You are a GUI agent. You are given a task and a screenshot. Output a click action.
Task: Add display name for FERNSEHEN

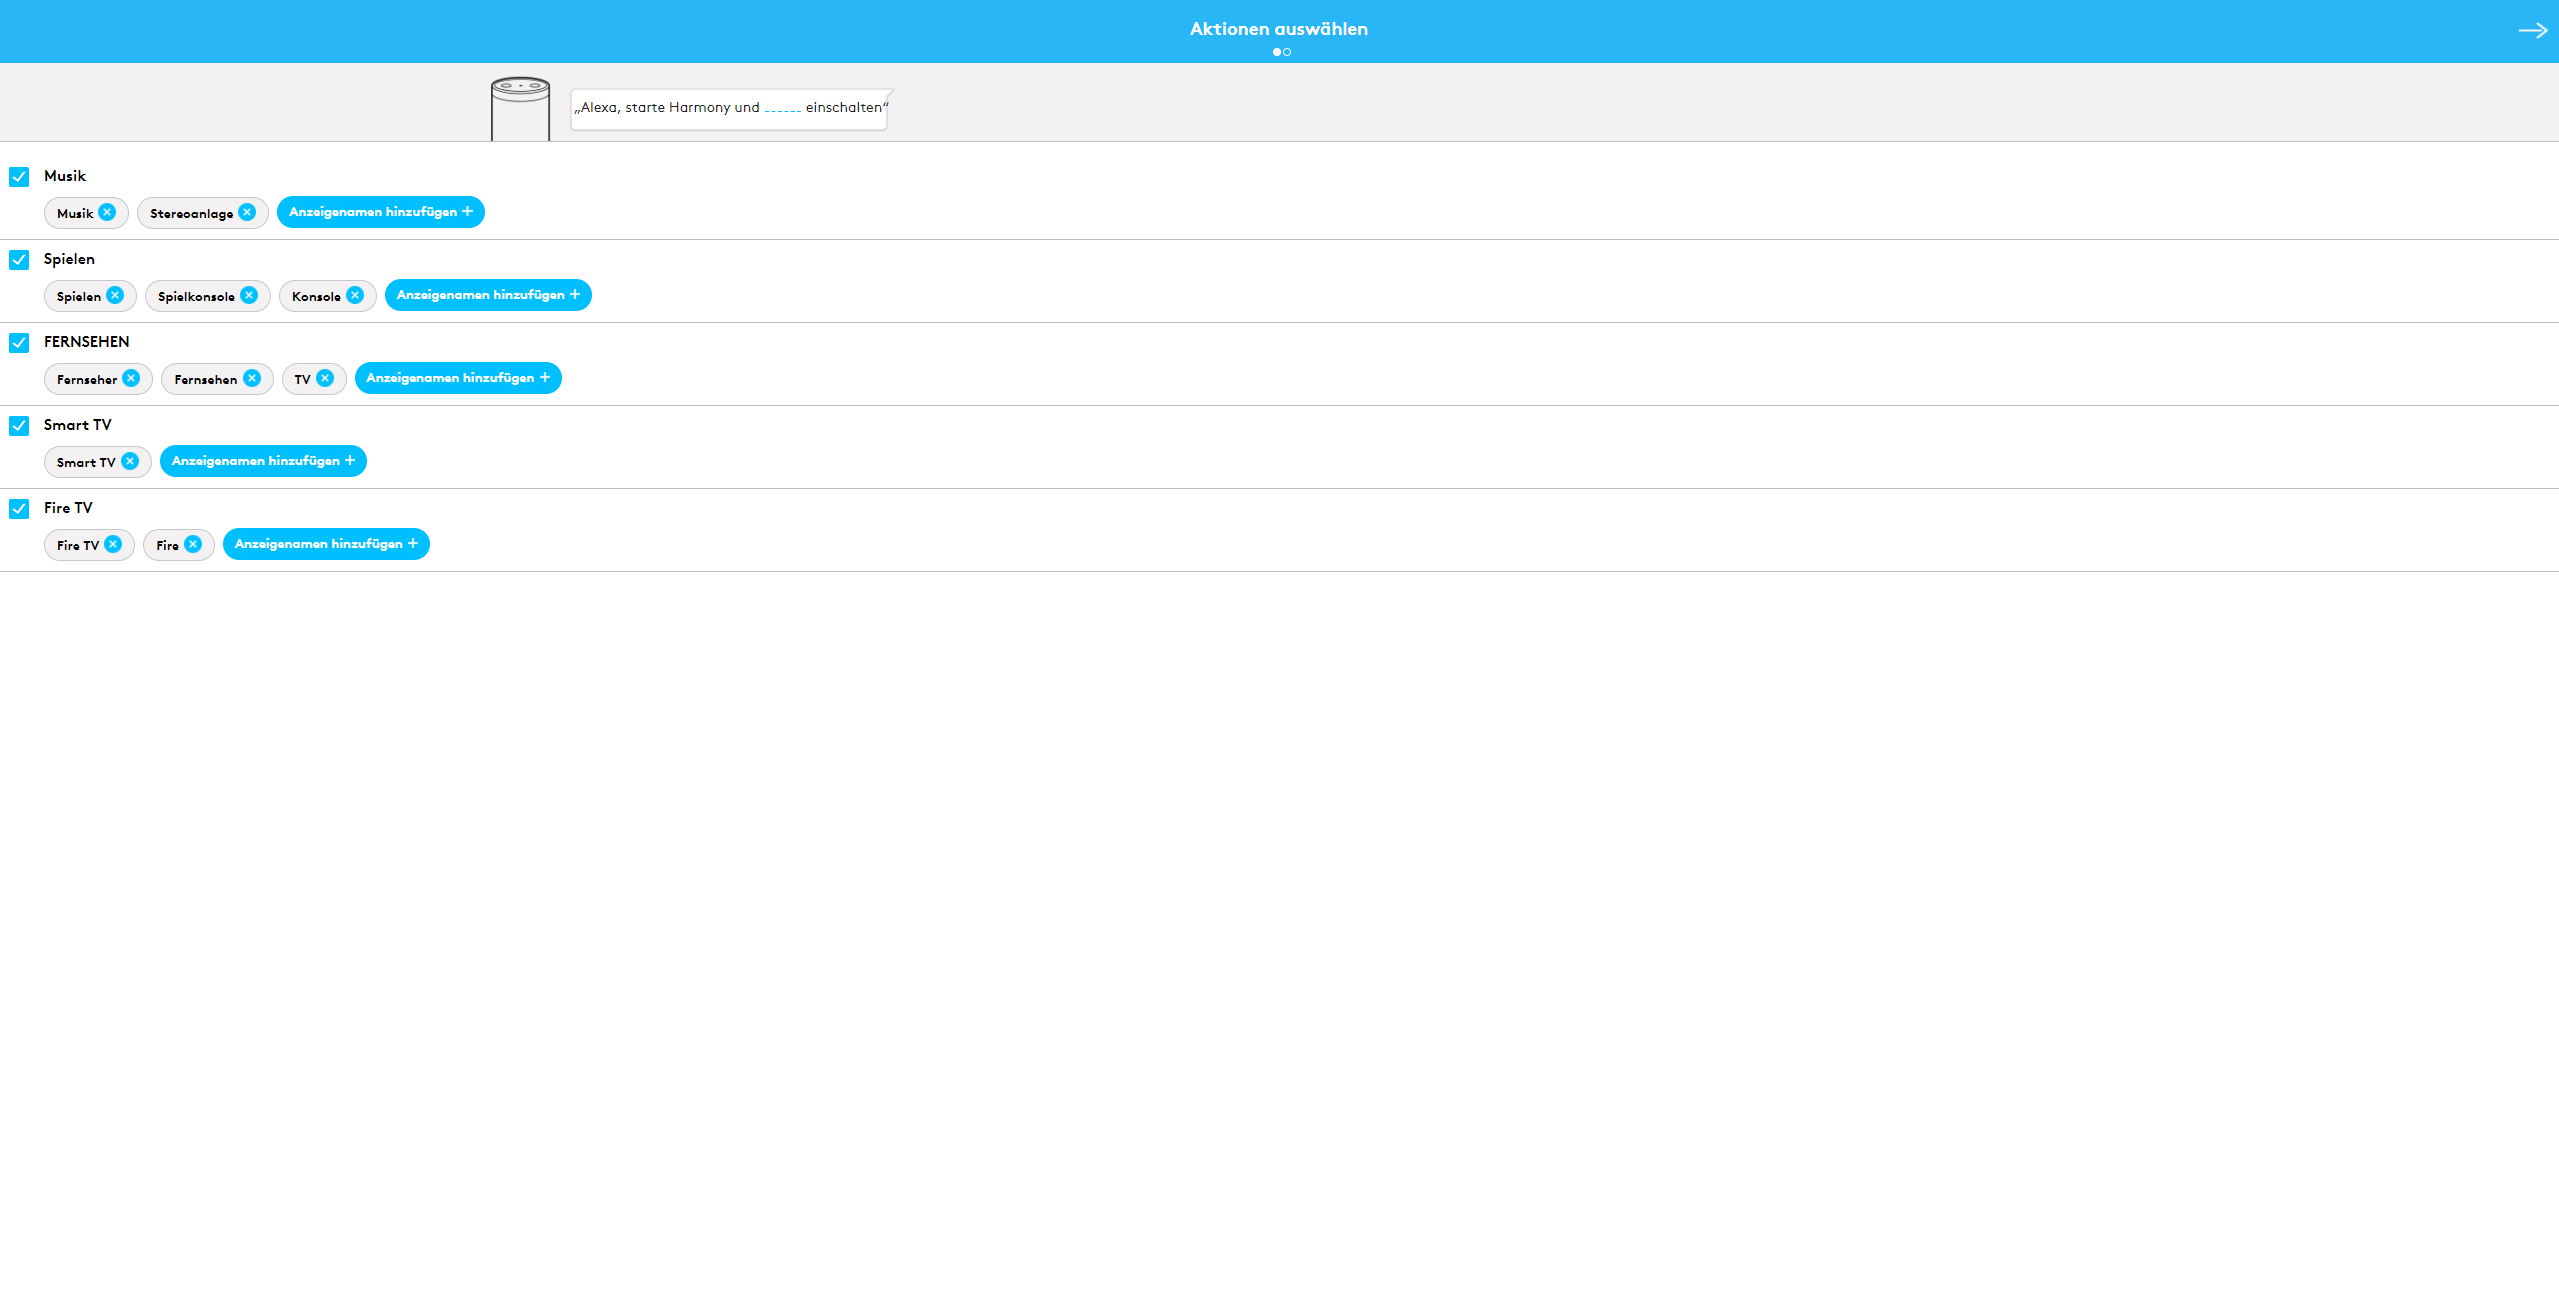point(458,378)
